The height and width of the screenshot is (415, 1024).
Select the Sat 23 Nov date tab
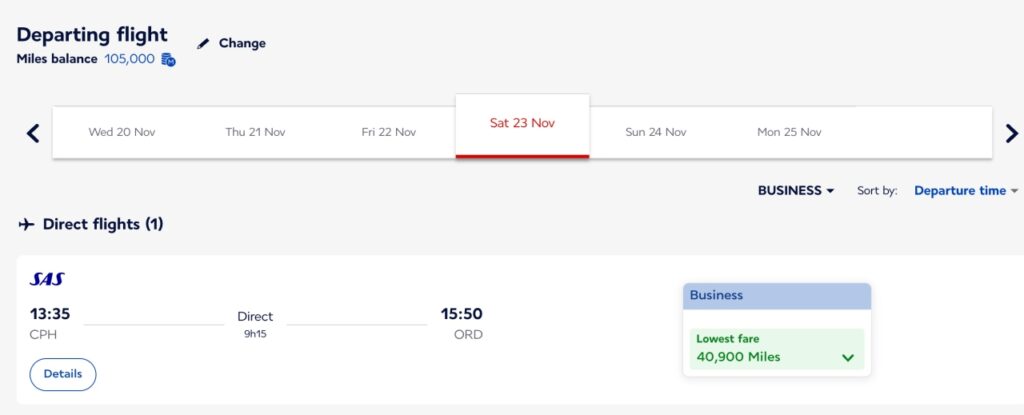pyautogui.click(x=522, y=126)
